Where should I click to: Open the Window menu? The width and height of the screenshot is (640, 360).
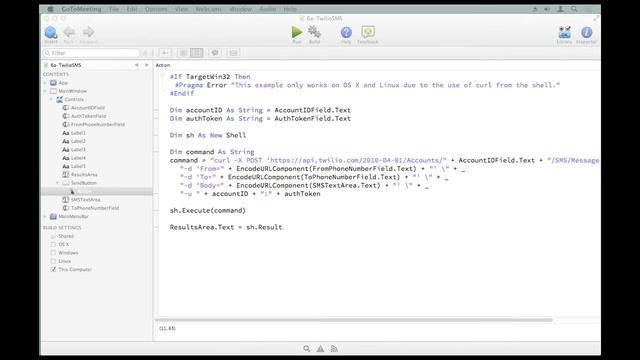coord(240,9)
